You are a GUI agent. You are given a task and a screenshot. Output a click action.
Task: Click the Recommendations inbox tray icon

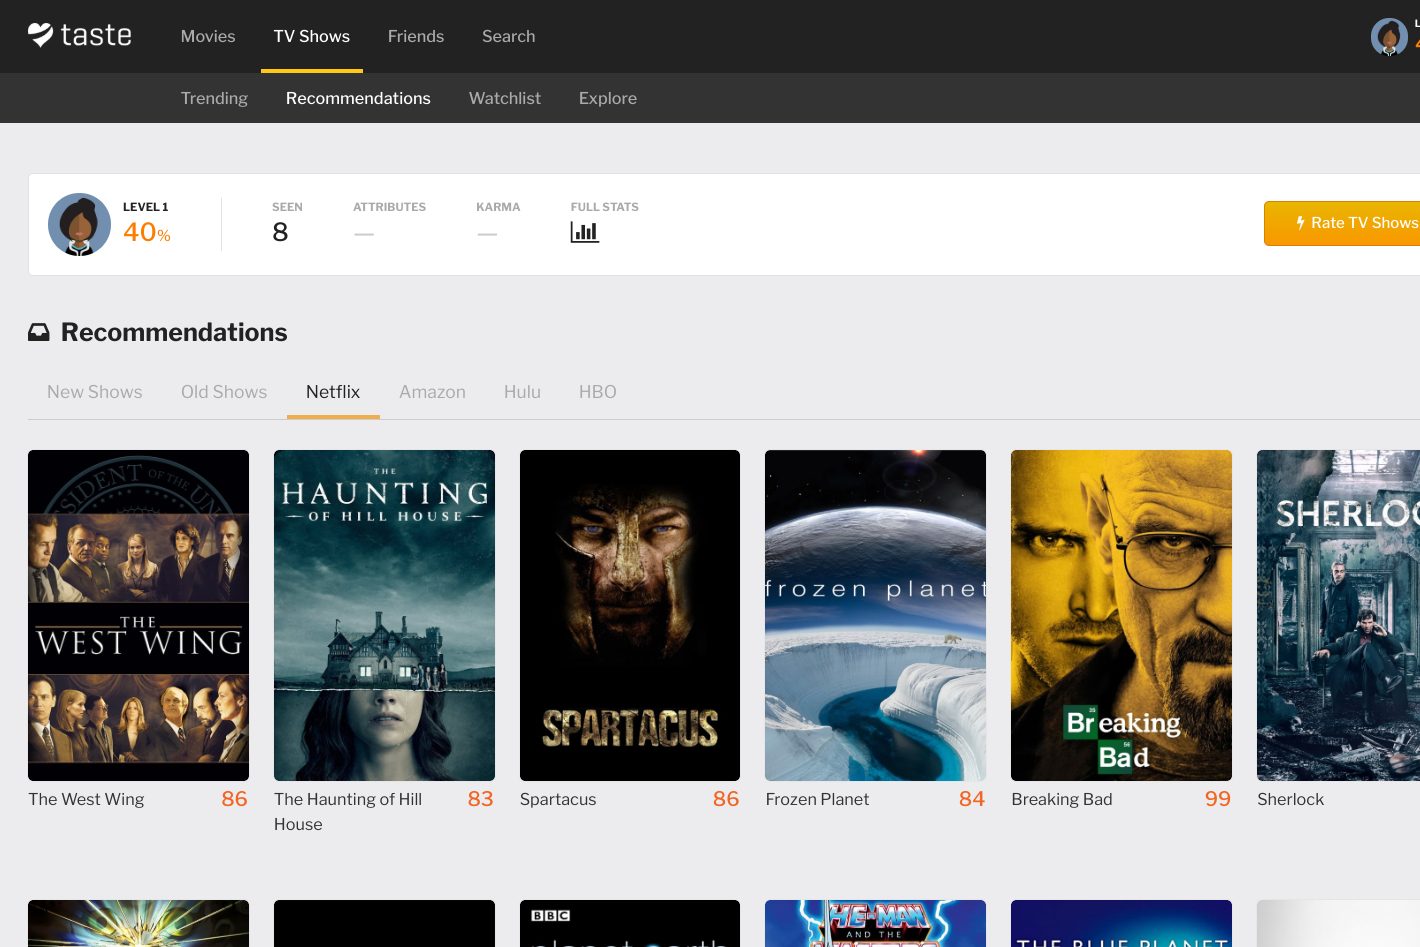(39, 332)
